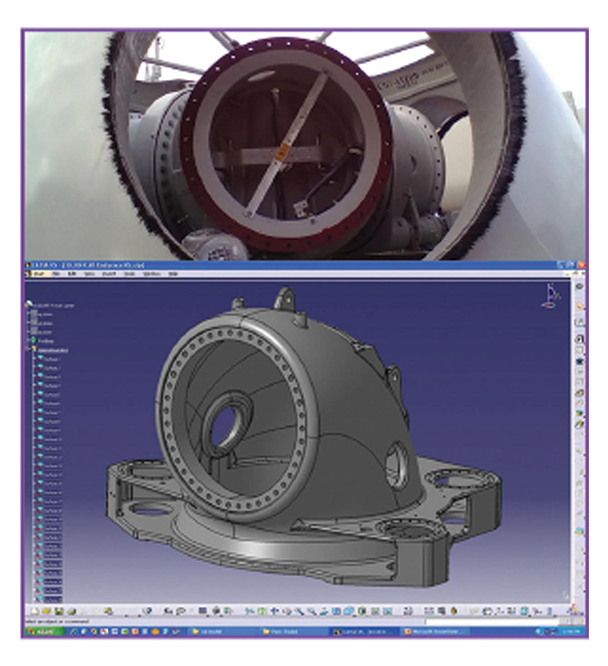The image size is (608, 666).
Task: Open the Edit menu
Action: [x=72, y=274]
